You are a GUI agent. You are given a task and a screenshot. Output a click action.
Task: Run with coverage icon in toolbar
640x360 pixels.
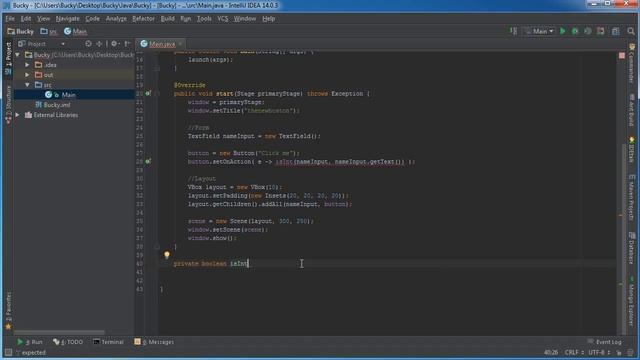coord(587,31)
